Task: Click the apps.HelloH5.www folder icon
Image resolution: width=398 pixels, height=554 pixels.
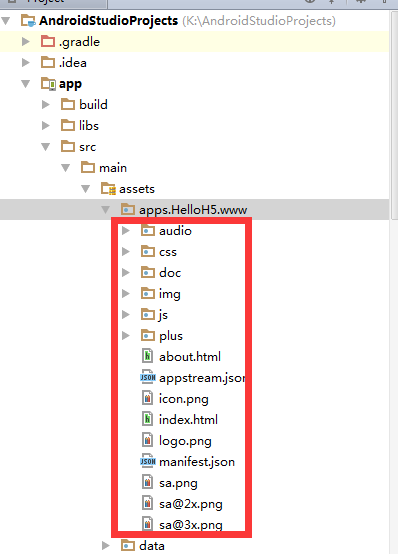Action: click(128, 209)
